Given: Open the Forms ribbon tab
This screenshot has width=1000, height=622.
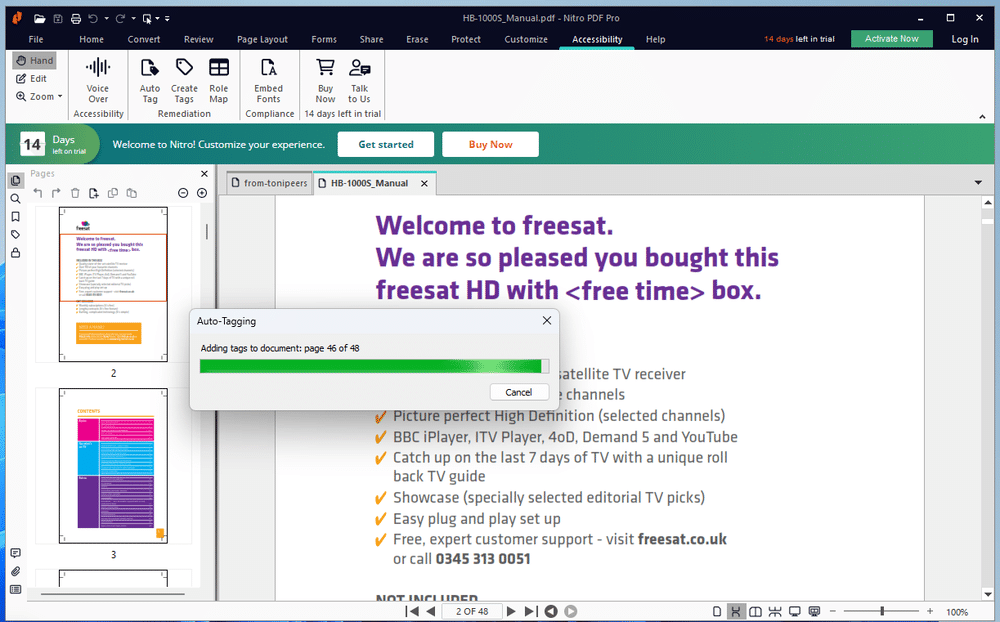Looking at the screenshot, I should 323,39.
